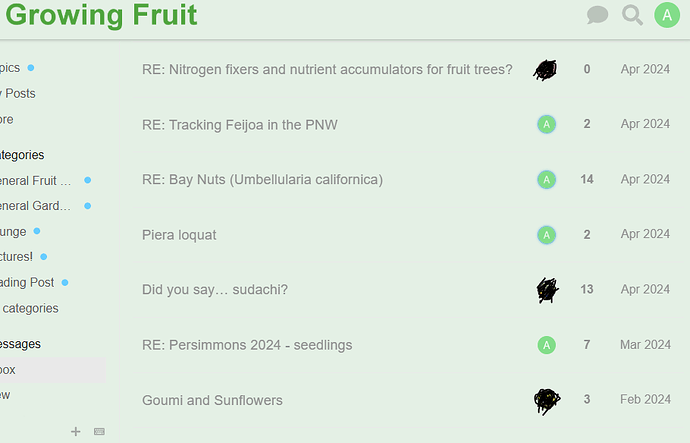Viewport: 690px width, 443px height.
Task: Open the "Piera loquat" message
Action: point(179,235)
